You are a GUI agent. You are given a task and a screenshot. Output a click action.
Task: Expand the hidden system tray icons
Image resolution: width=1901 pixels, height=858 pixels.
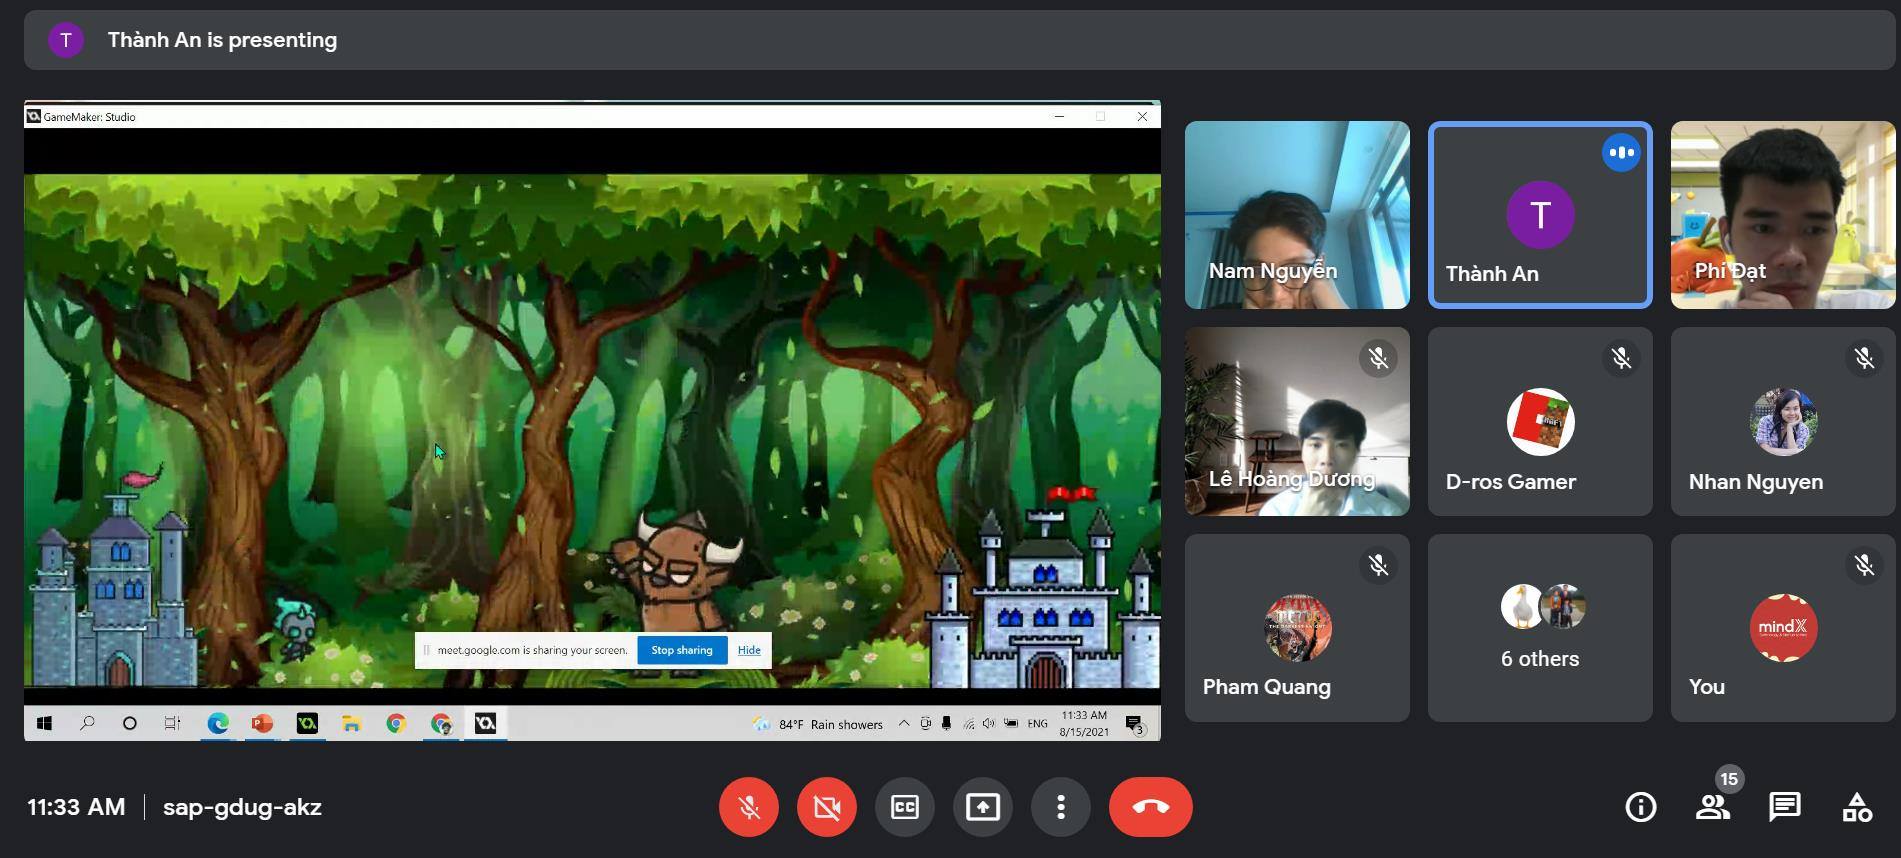(x=903, y=723)
